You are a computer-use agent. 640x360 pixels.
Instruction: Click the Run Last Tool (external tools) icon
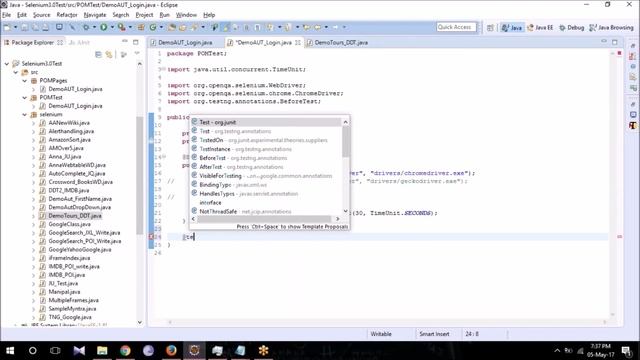(x=122, y=27)
